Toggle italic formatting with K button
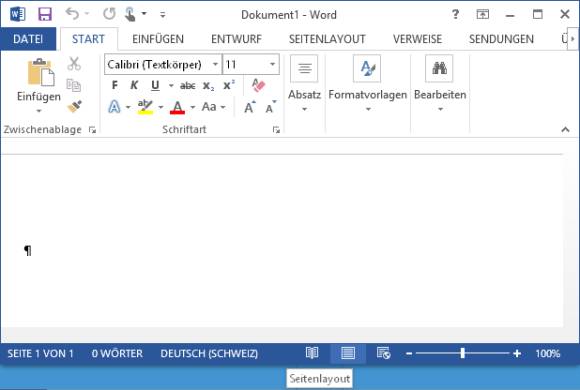This screenshot has height=390, width=580. [134, 85]
